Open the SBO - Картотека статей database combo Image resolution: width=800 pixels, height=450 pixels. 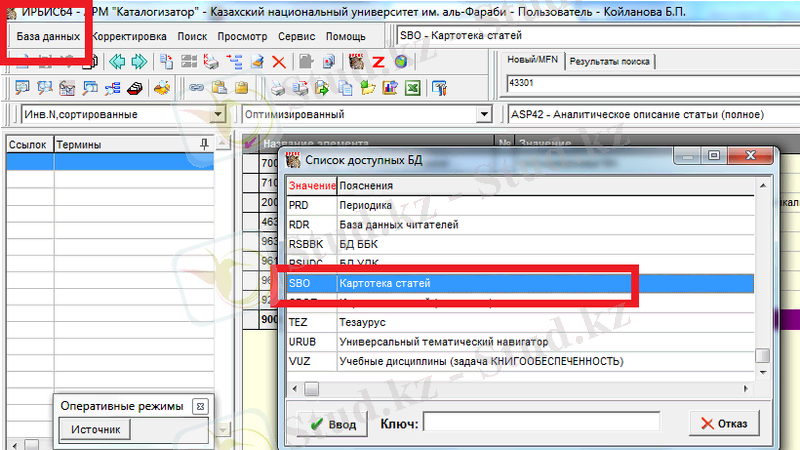tap(598, 36)
